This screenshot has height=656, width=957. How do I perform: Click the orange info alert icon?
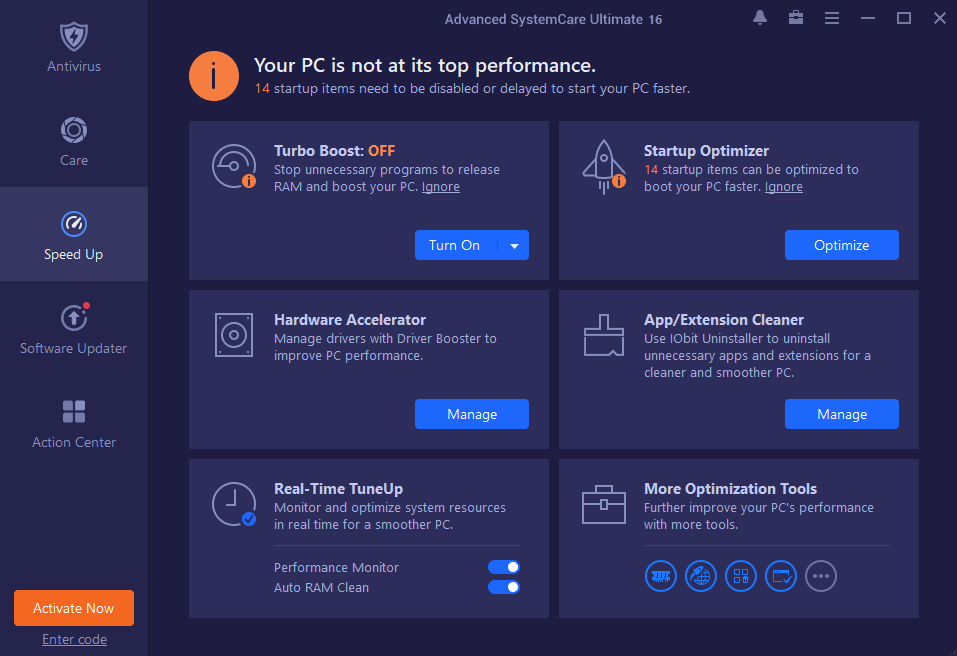pyautogui.click(x=214, y=76)
